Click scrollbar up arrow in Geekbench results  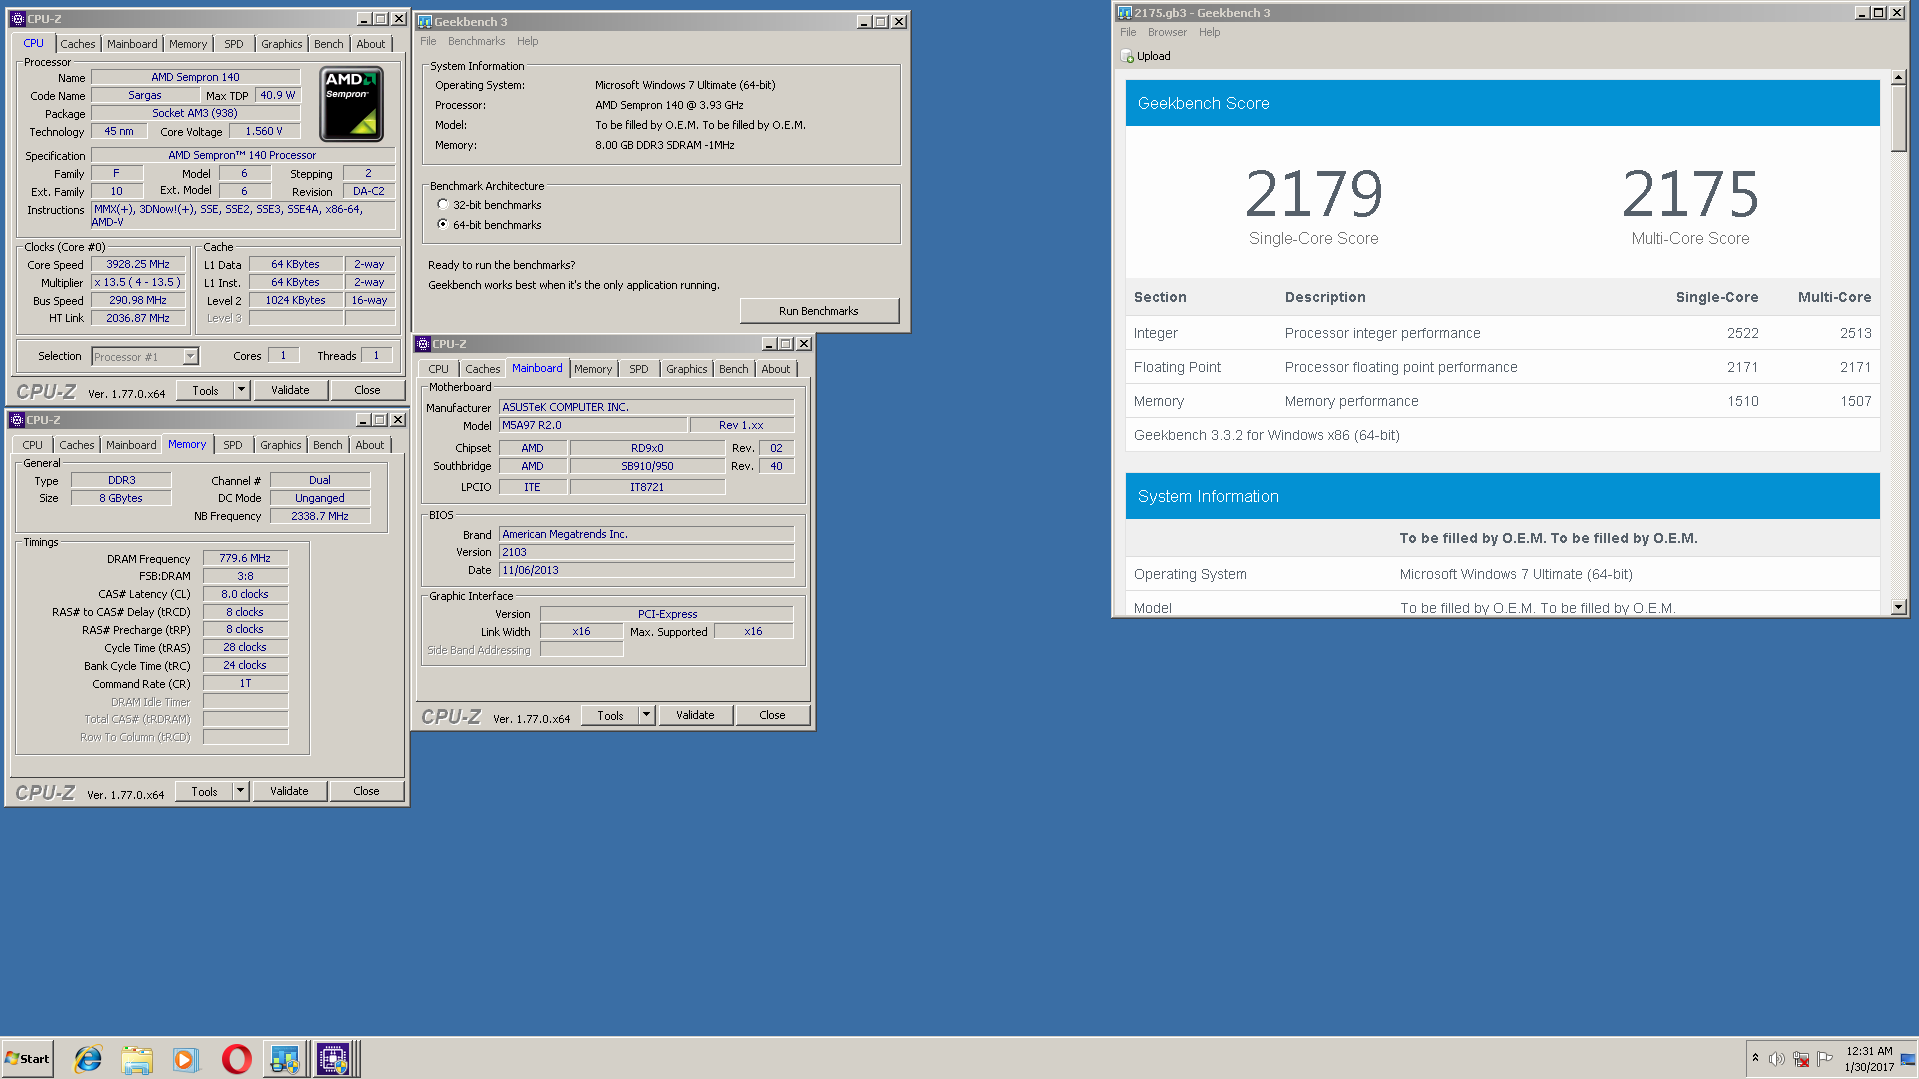click(x=1898, y=78)
